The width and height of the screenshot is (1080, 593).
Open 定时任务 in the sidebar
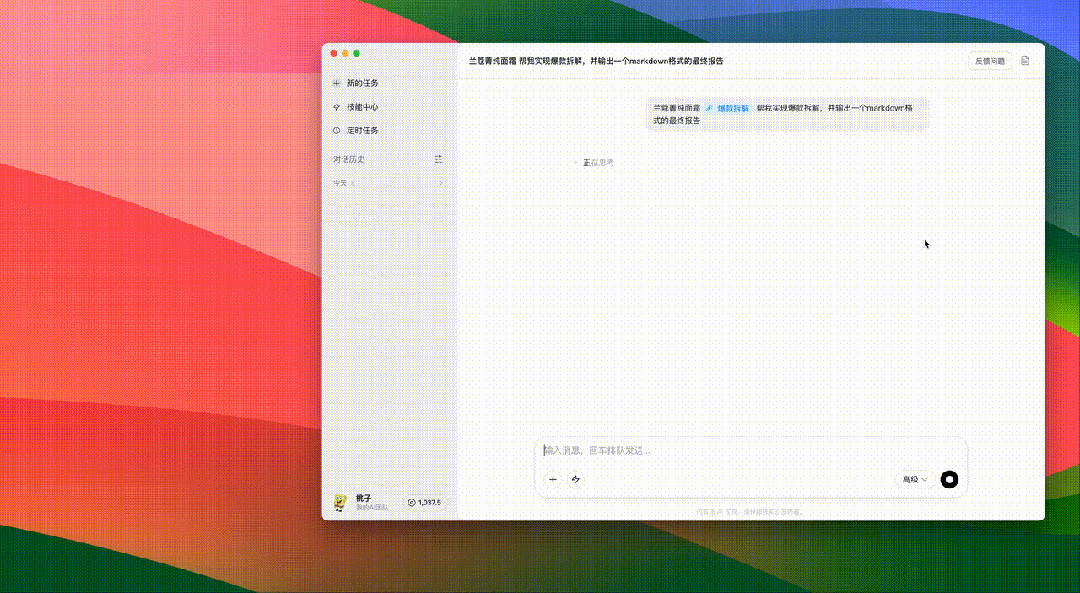[x=362, y=131]
